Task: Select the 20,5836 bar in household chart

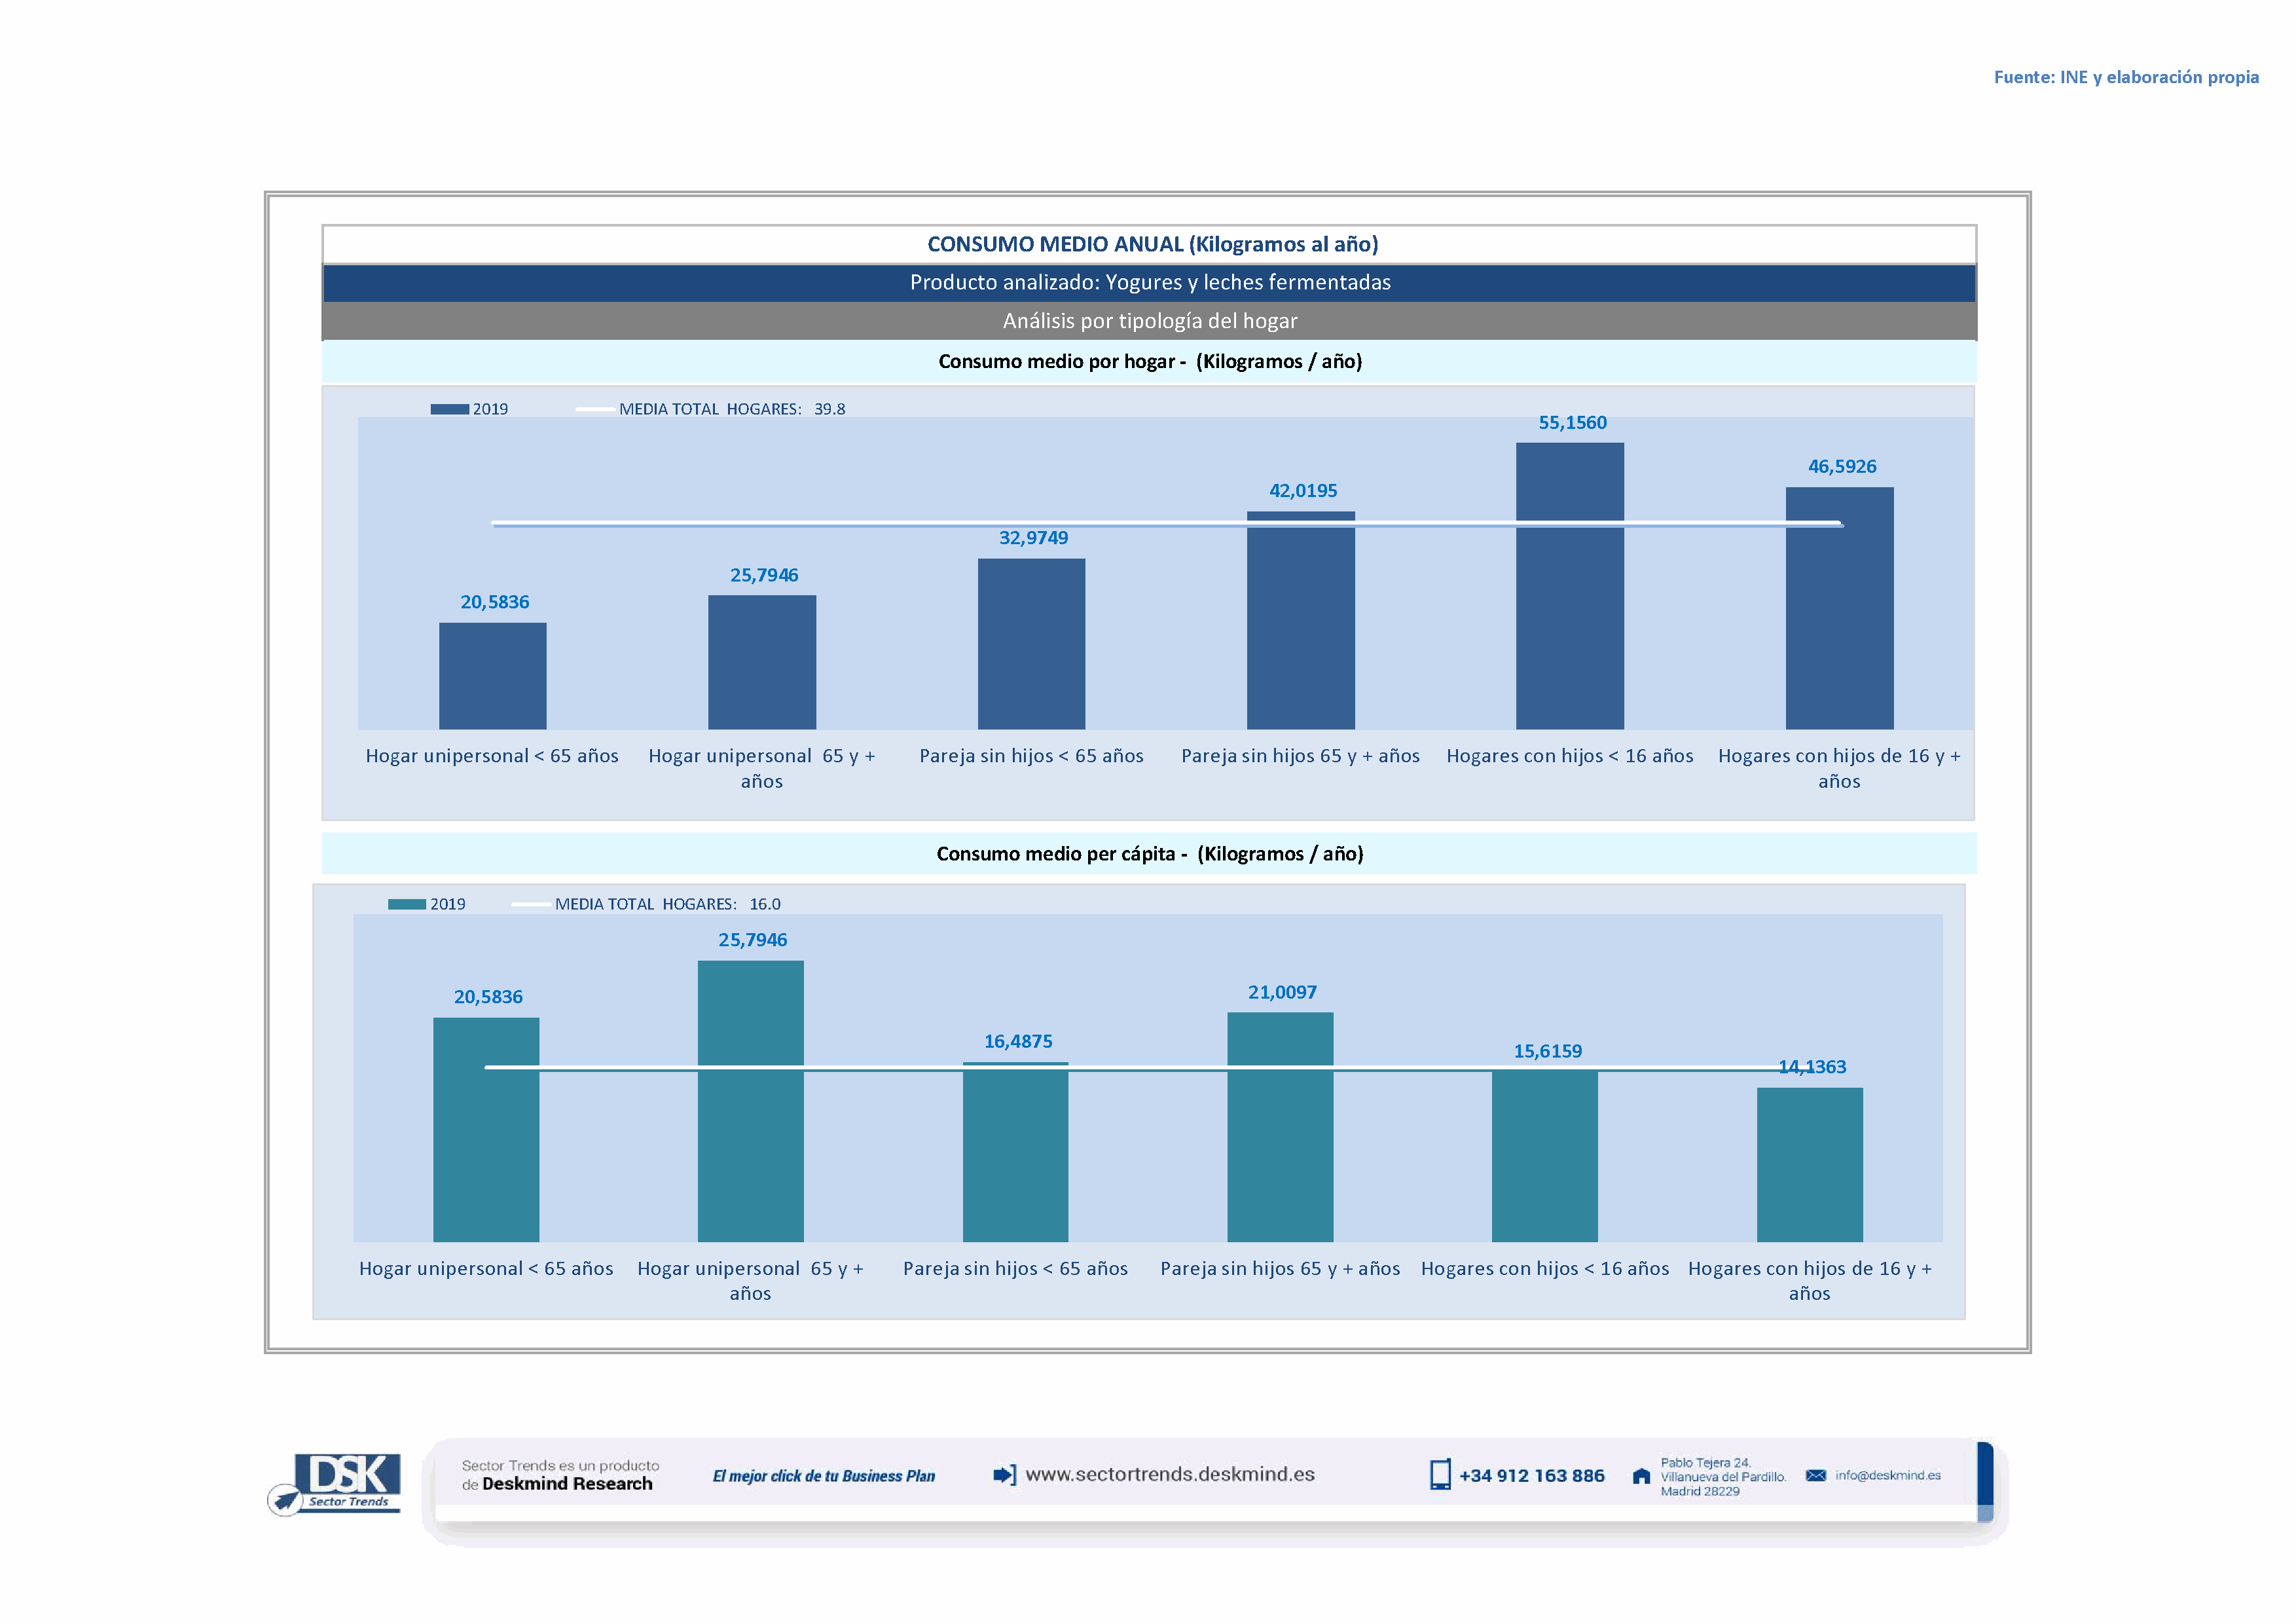Action: tap(492, 675)
